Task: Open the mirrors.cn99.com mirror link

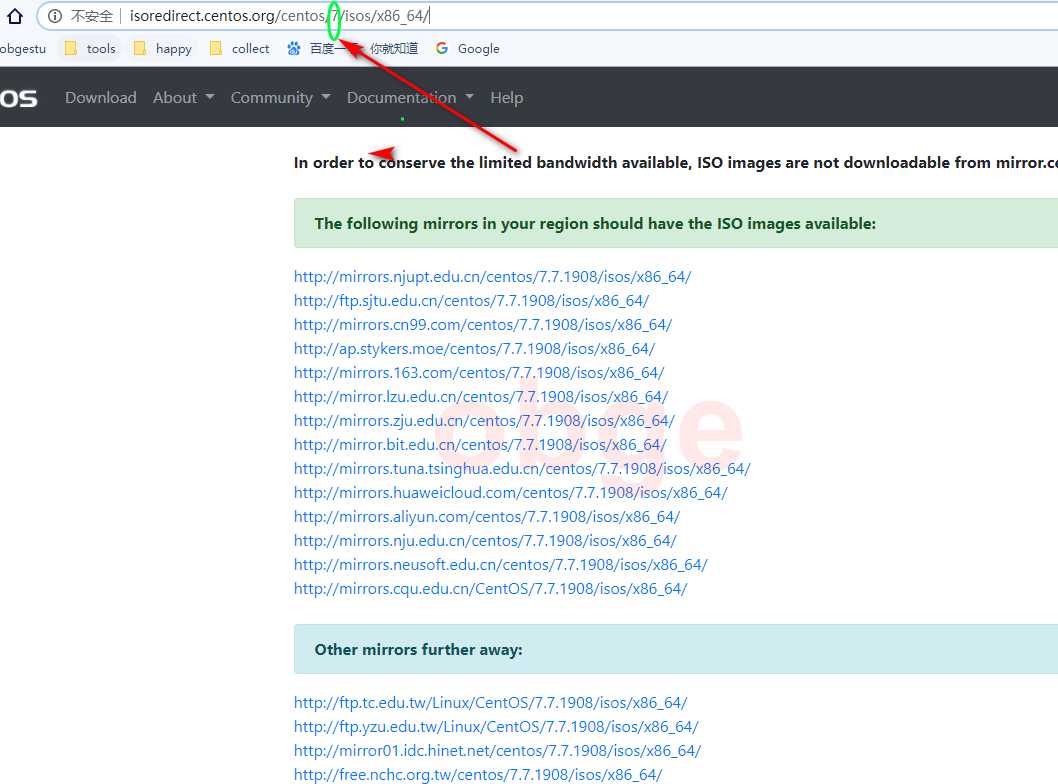Action: (x=483, y=325)
